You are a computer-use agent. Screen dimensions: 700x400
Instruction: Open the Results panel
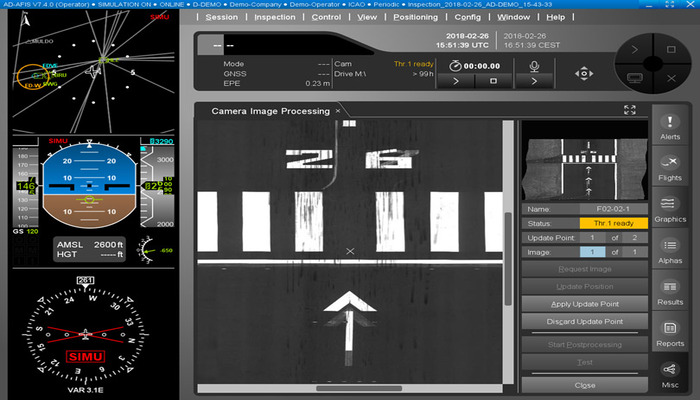pos(670,291)
